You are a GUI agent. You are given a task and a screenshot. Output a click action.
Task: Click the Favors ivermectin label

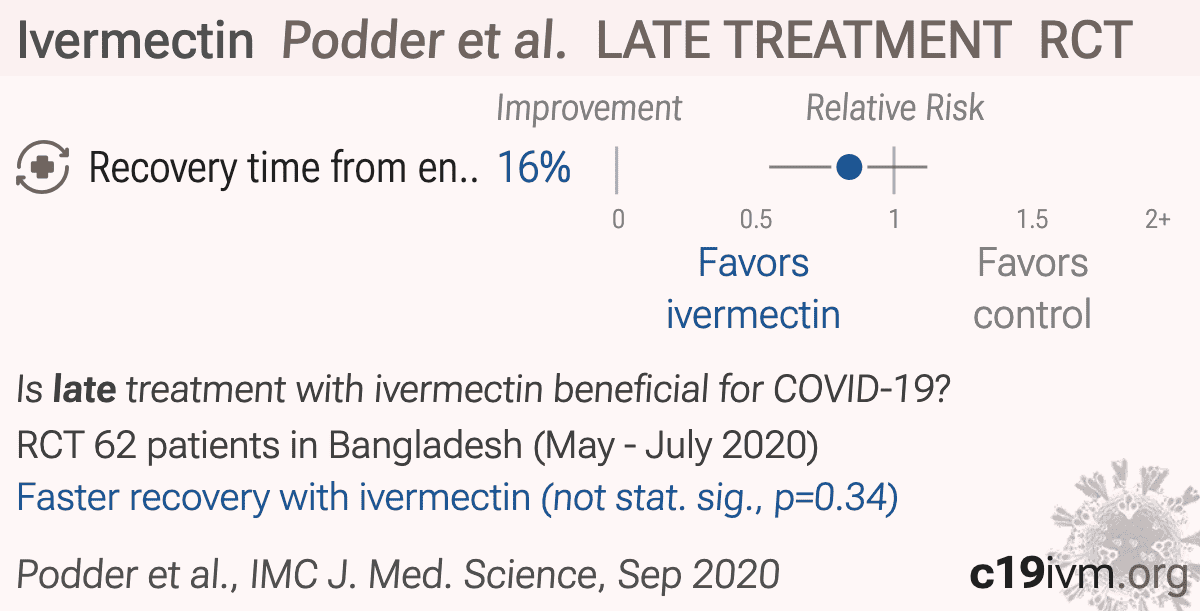(x=753, y=289)
